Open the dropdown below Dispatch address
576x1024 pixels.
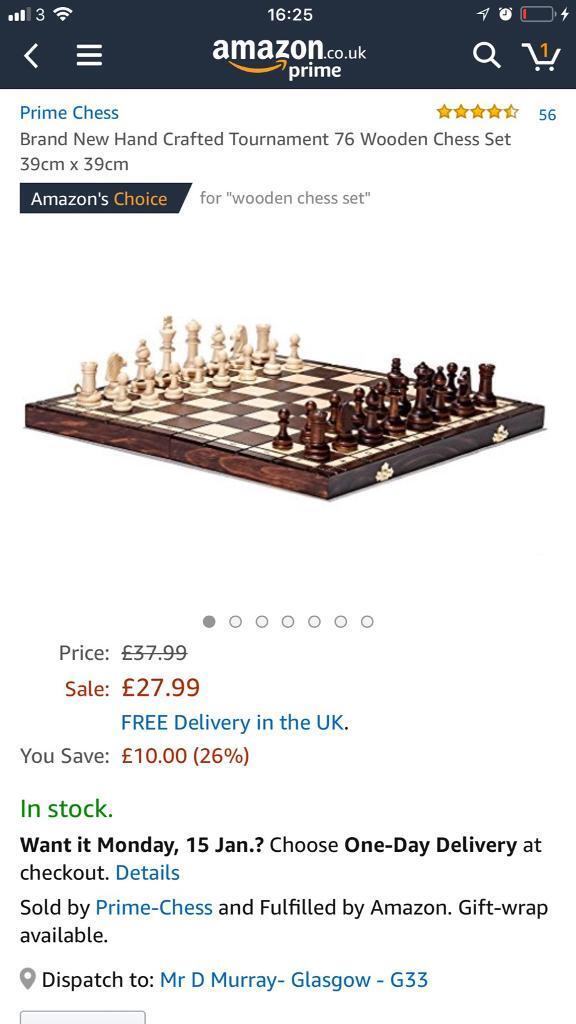click(83, 1017)
